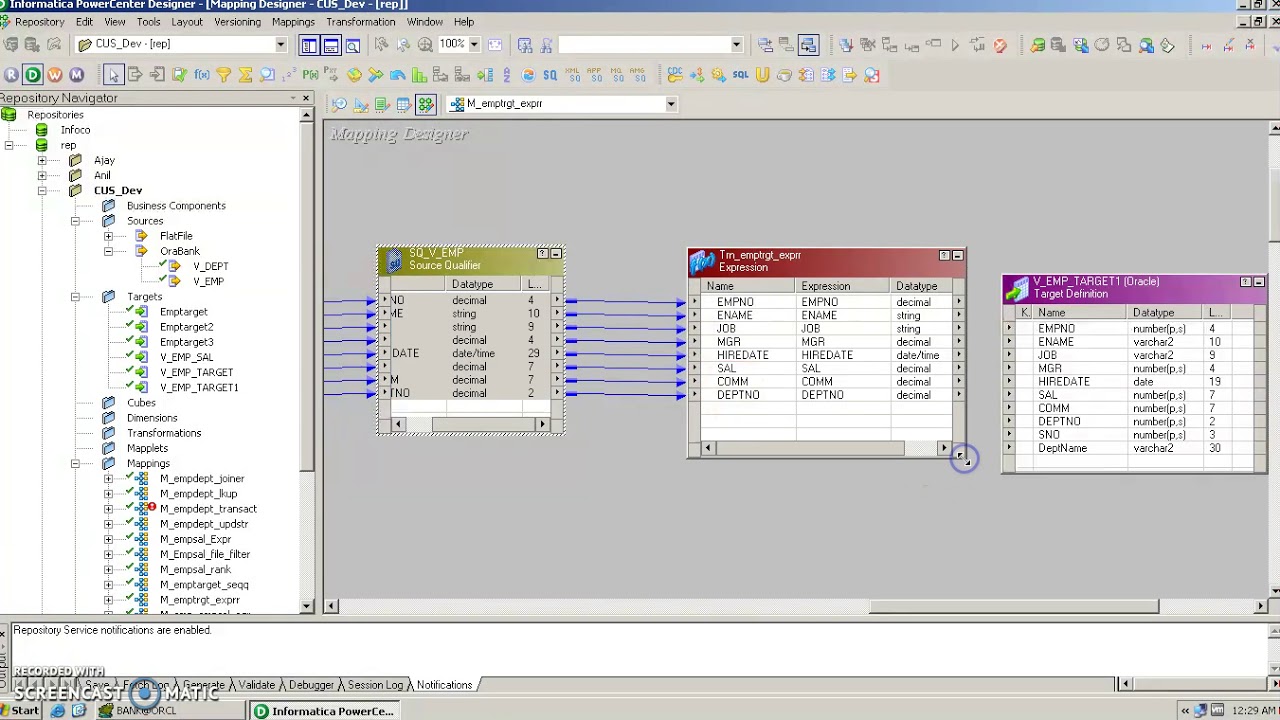This screenshot has width=1280, height=720.
Task: Click the HIREDATE port in the Expression transformation
Action: 742,355
